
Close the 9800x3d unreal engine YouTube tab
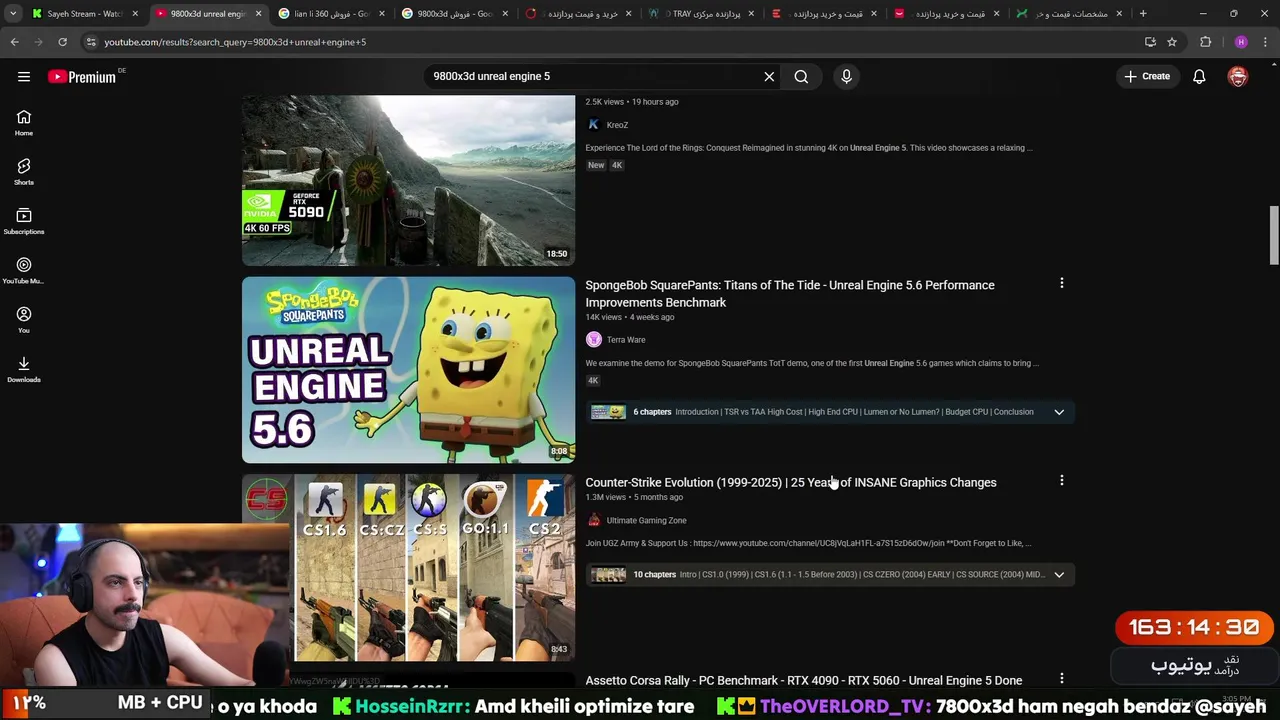258,14
